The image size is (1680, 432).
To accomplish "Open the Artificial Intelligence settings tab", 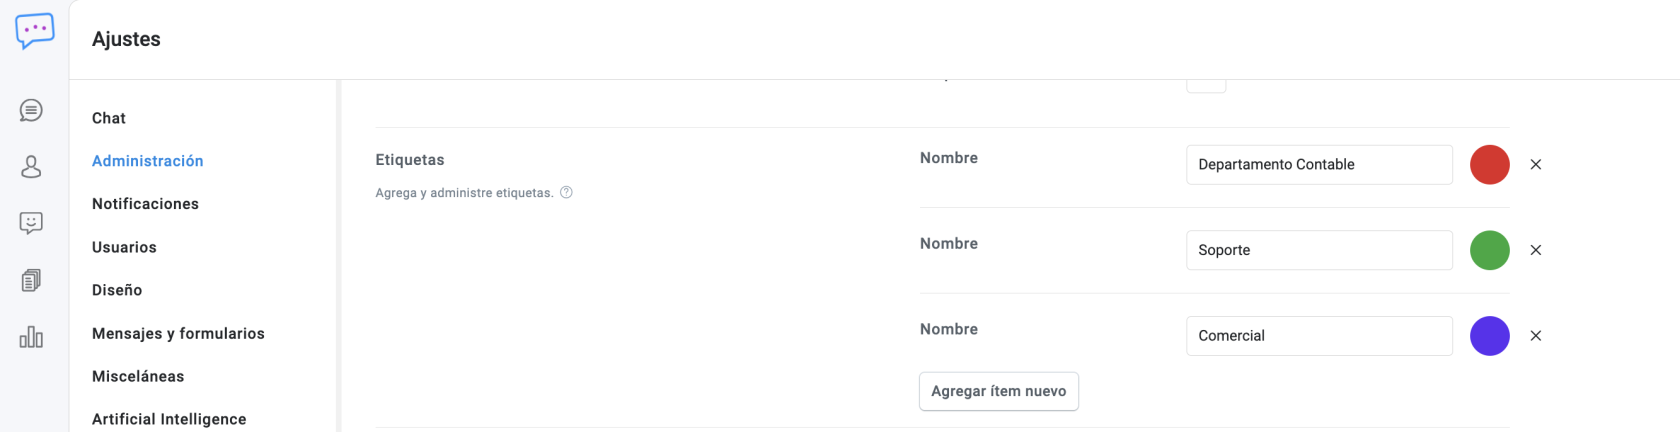I will click(x=169, y=419).
